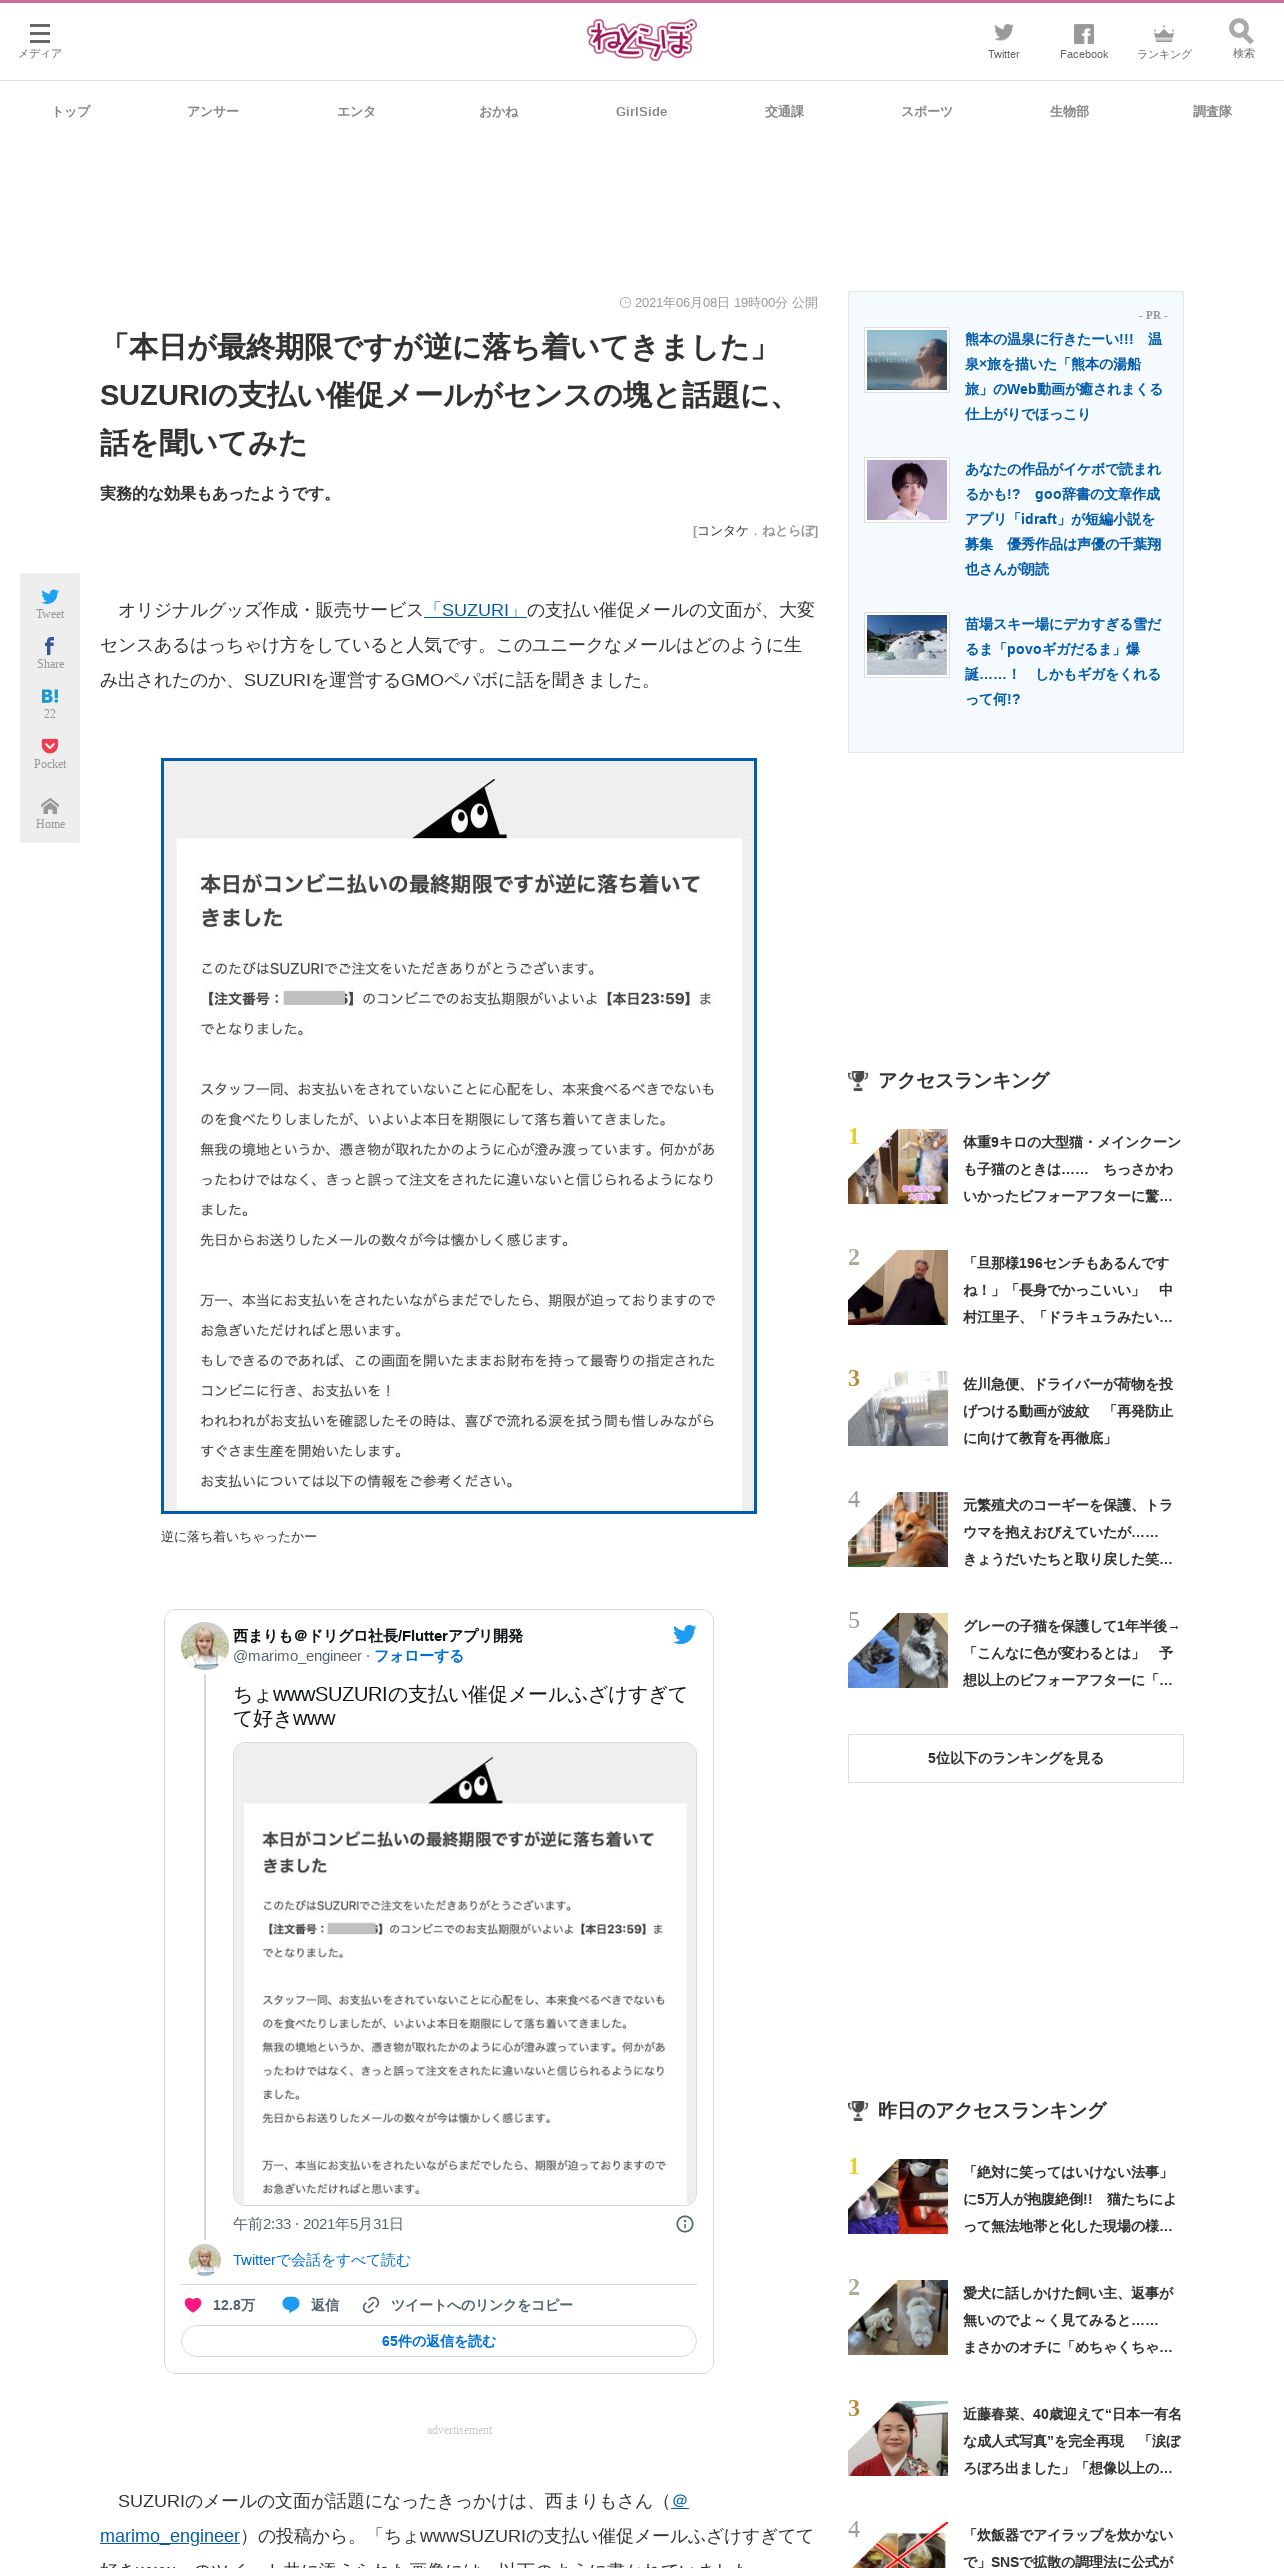Viewport: 1284px width, 2568px height.
Task: Open yesterday ranking 2 愛犬 article
Action: (x=1068, y=2320)
